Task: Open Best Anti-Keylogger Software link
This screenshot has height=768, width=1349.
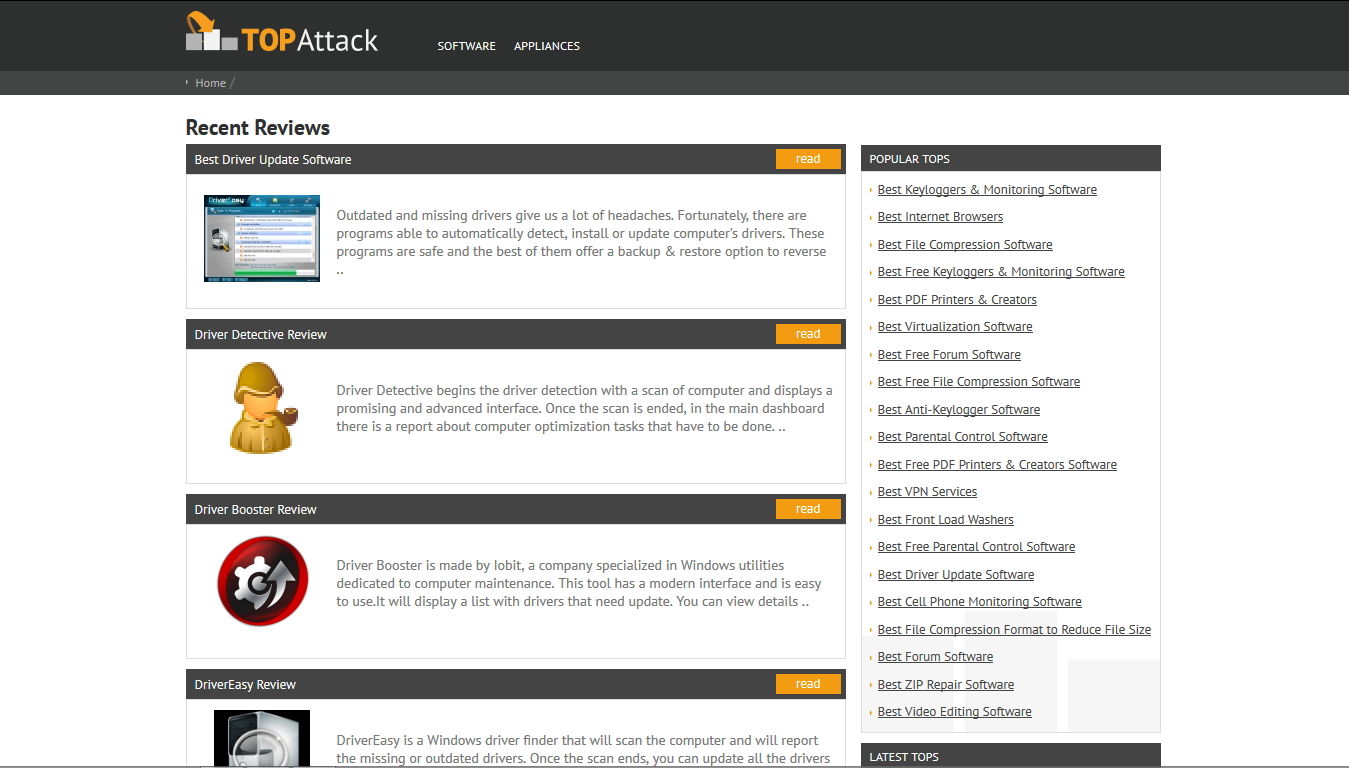Action: 959,410
